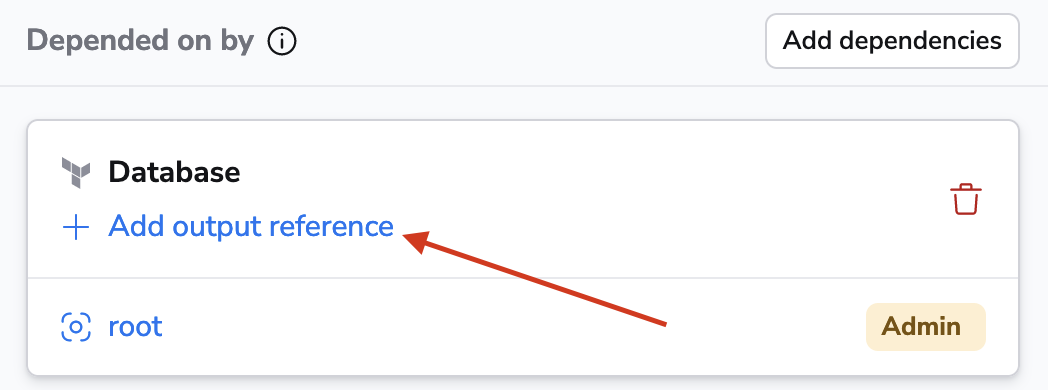Screen dimensions: 1048x390
Task: Click the info icon beside Depended on by
Action: point(281,42)
